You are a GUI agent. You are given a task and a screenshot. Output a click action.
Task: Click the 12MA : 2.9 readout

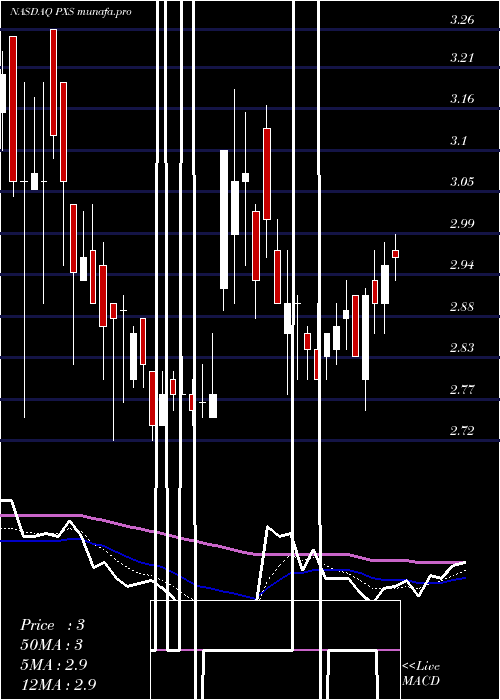(x=58, y=684)
